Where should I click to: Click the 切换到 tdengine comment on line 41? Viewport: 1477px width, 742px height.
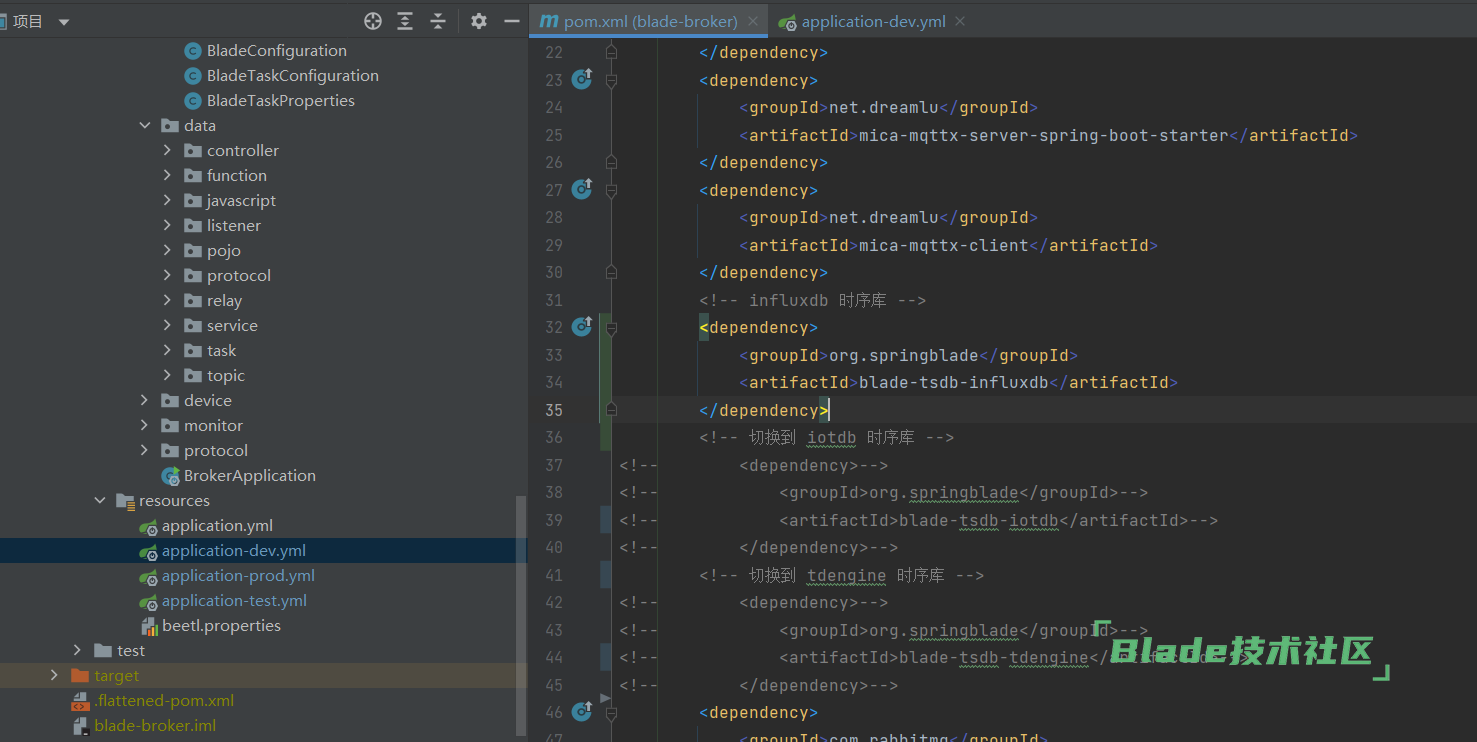point(842,575)
